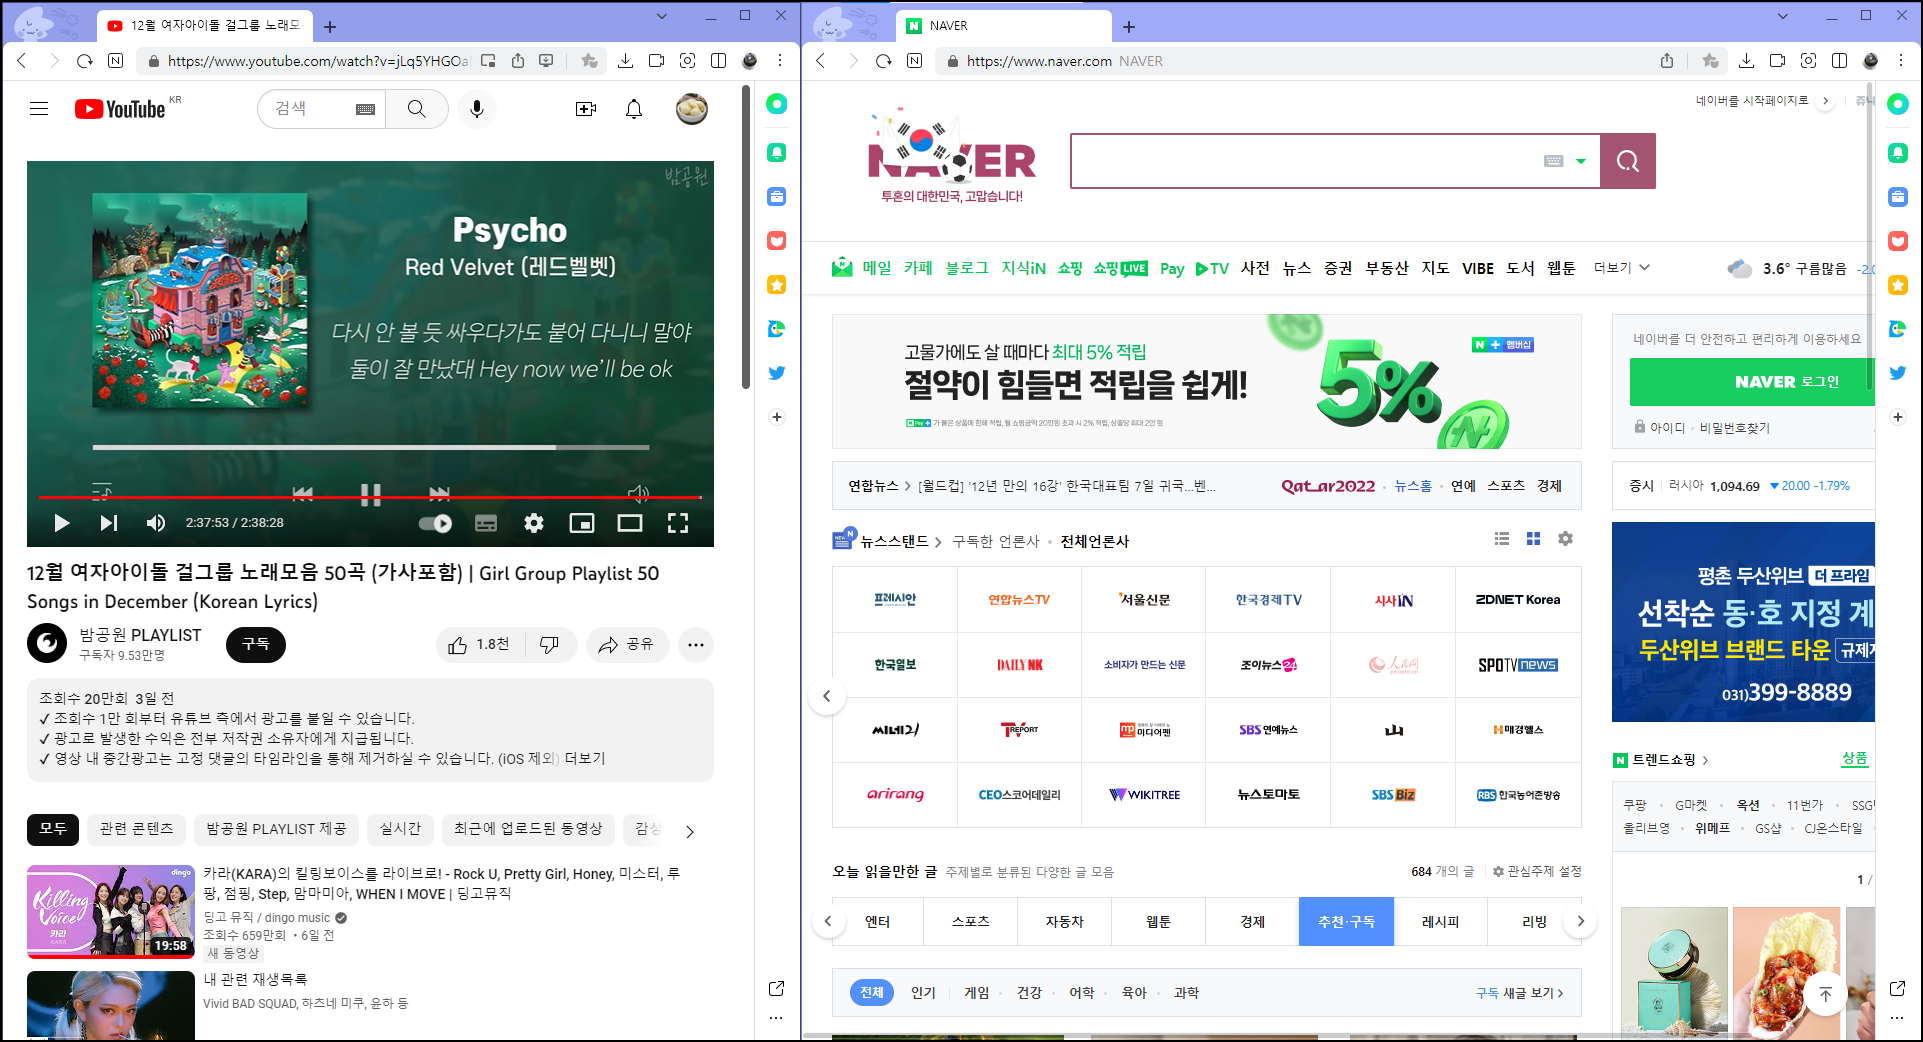The image size is (1923, 1042).
Task: Toggle YouTube autoplay switch
Action: (436, 523)
